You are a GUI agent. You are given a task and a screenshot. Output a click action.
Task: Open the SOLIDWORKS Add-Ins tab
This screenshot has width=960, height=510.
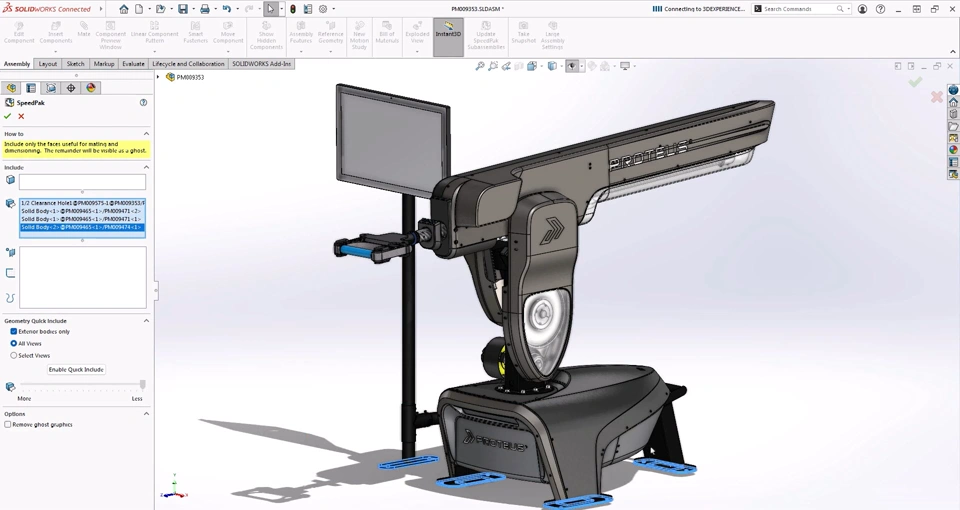coord(261,64)
